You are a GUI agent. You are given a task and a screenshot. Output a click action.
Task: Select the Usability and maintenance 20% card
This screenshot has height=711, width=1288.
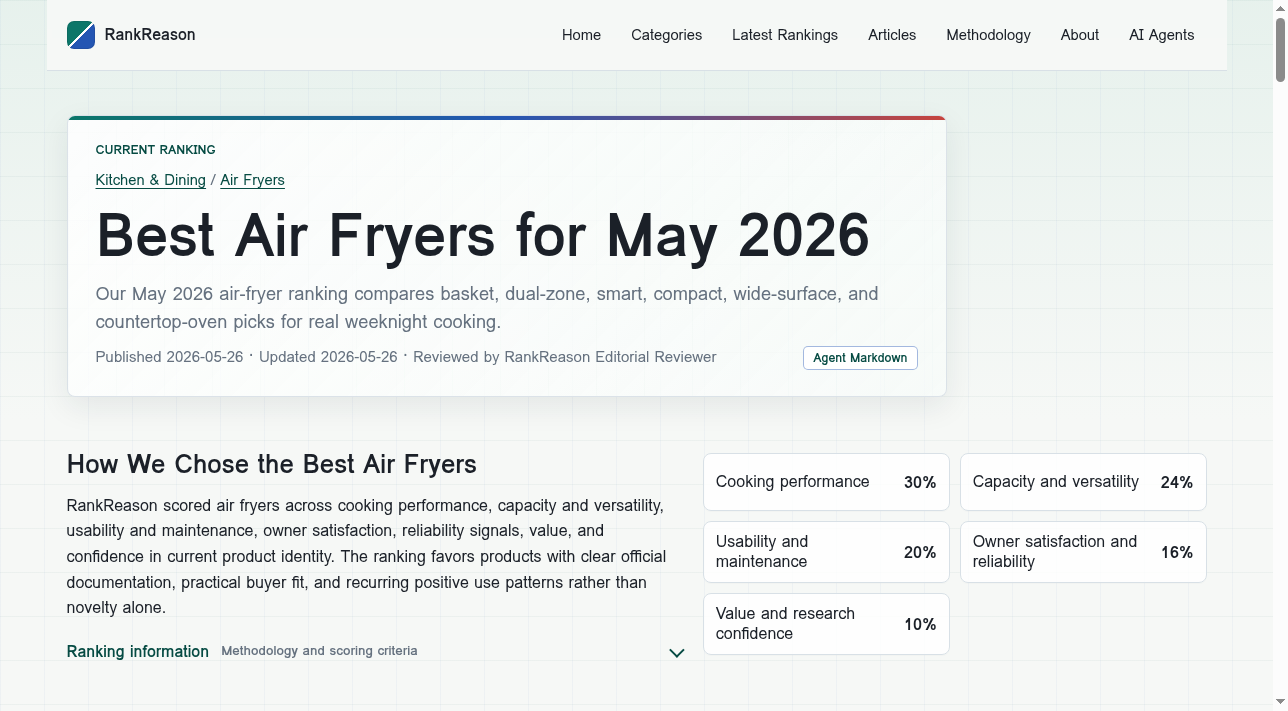pyautogui.click(x=826, y=552)
